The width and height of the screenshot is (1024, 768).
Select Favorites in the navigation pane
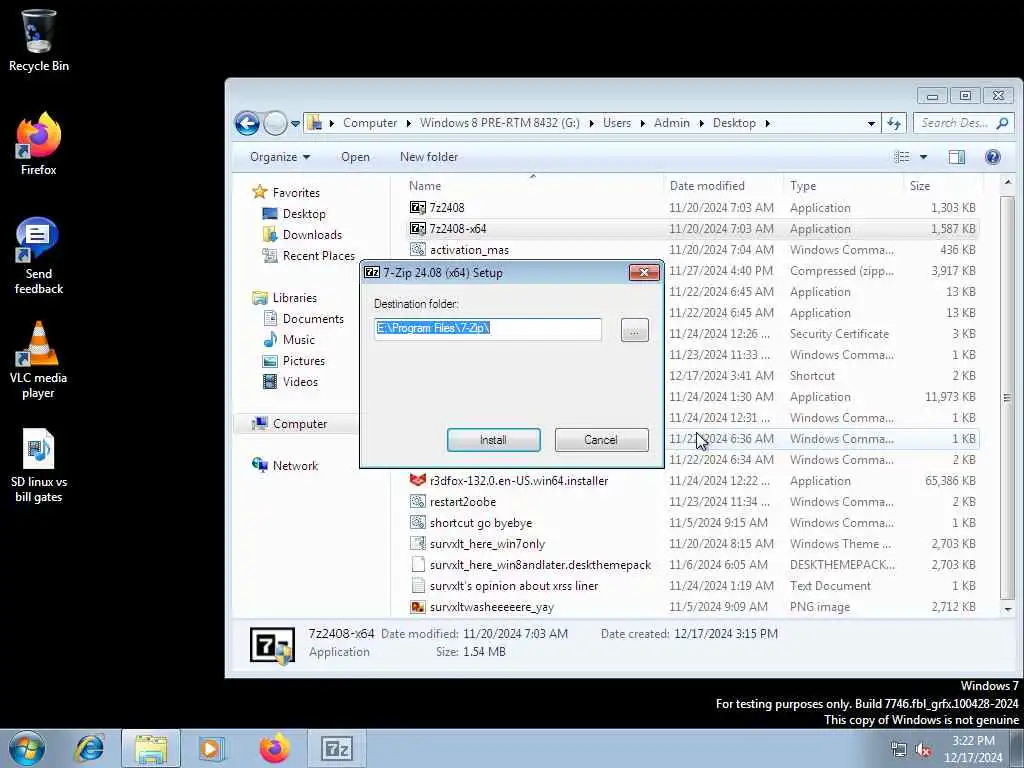click(287, 193)
